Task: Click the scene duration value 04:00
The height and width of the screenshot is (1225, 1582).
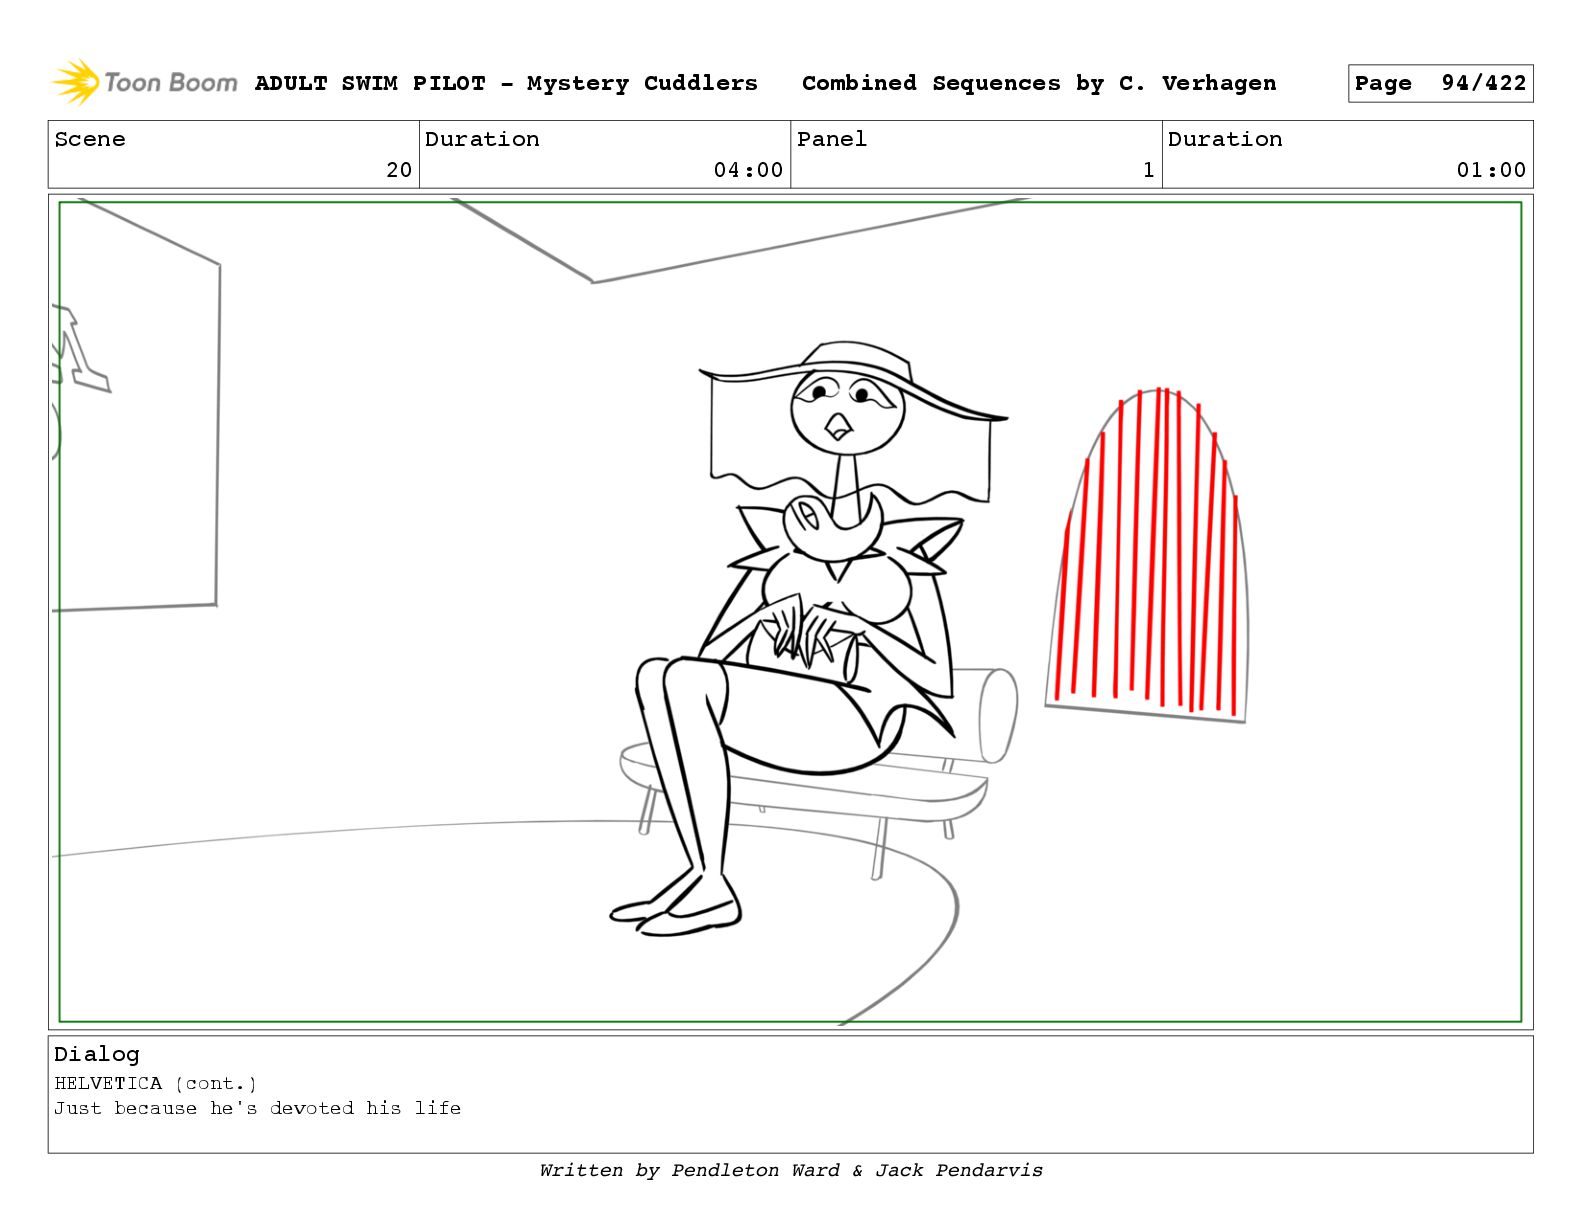Action: tap(748, 170)
